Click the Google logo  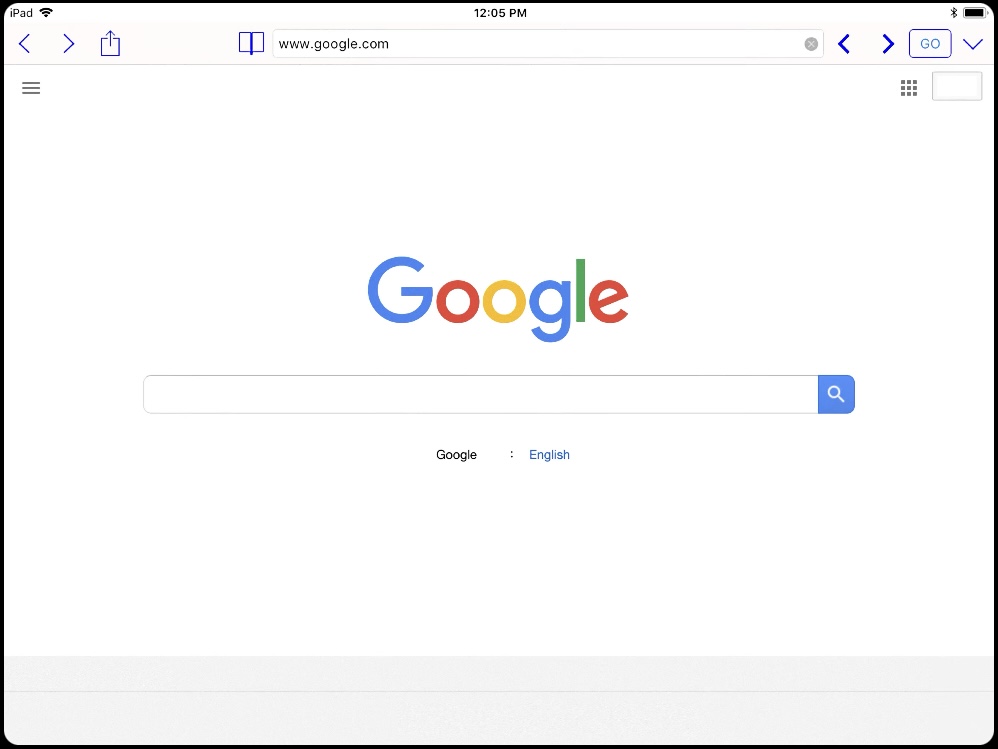(498, 298)
